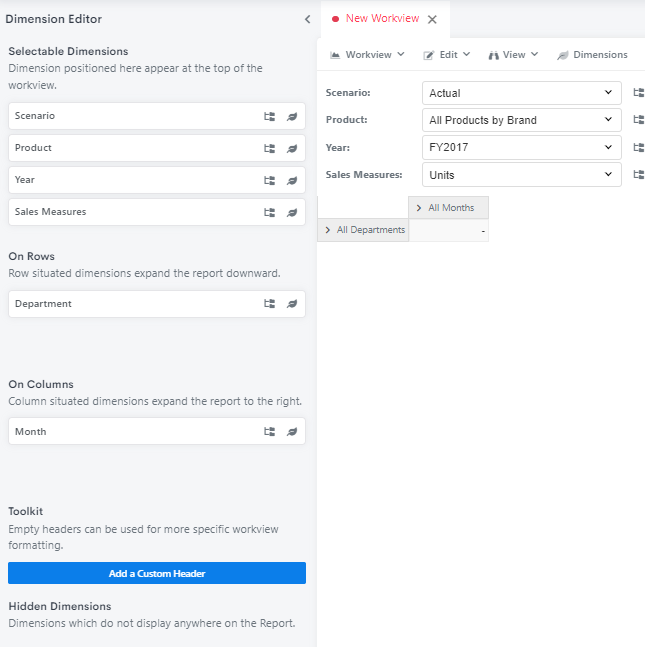This screenshot has width=645, height=647.
Task: Open the Edit menu
Action: [x=440, y=55]
